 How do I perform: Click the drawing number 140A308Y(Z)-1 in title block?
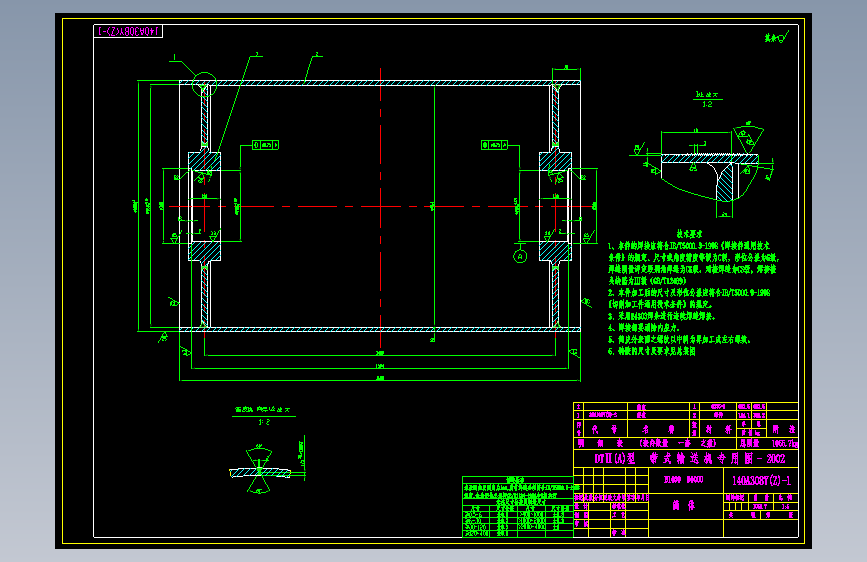[761, 481]
